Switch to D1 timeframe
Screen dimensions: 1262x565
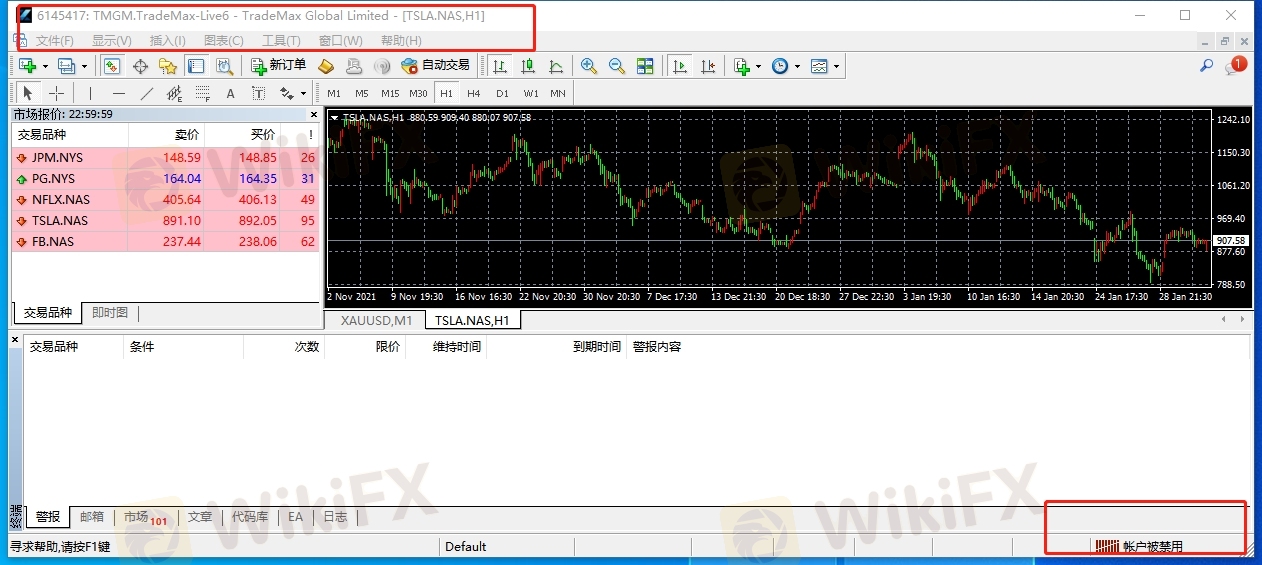point(502,93)
